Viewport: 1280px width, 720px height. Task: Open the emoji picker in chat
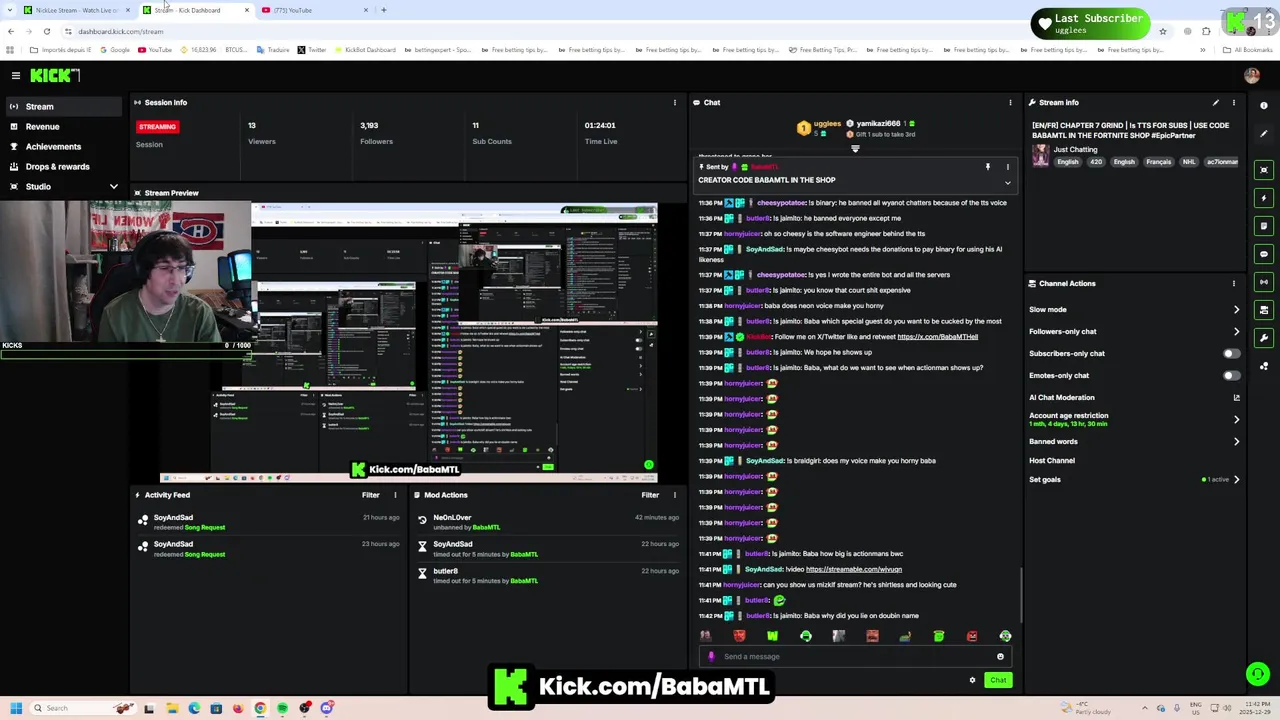(x=1000, y=656)
